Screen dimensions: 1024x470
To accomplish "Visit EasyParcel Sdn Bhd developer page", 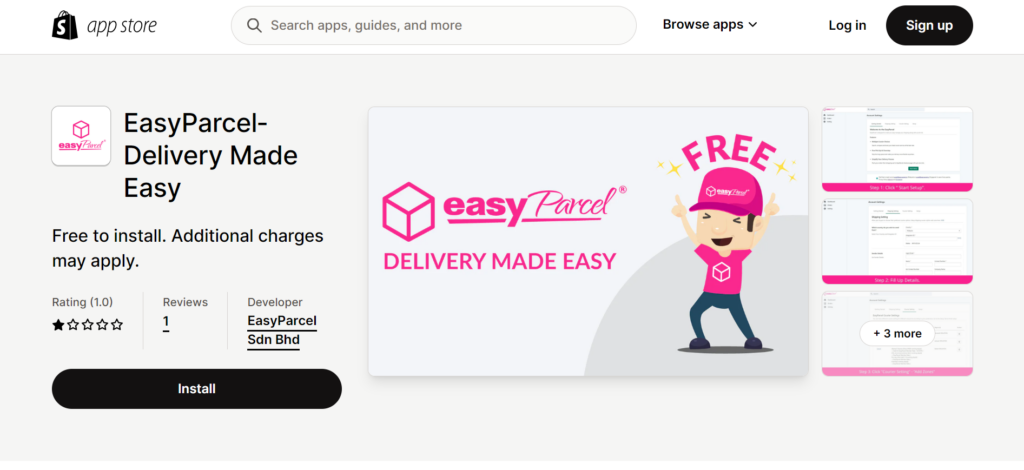I will 282,331.
